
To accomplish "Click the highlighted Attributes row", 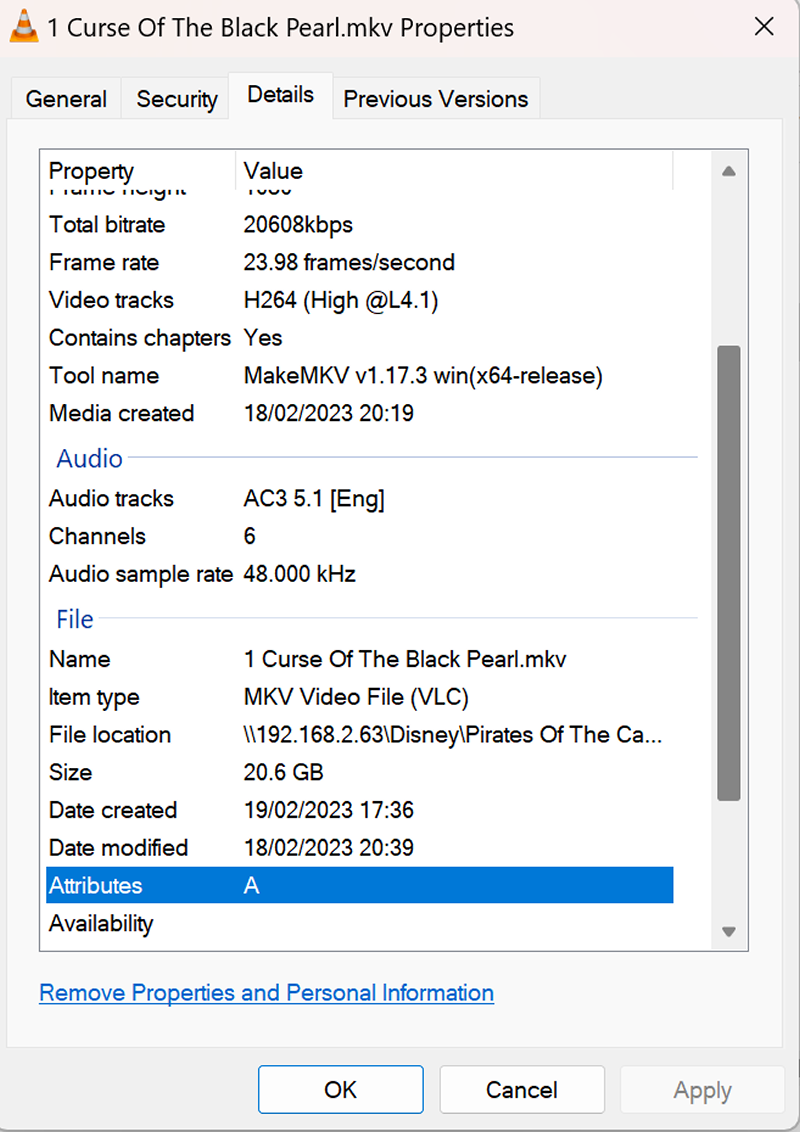I will click(x=360, y=885).
